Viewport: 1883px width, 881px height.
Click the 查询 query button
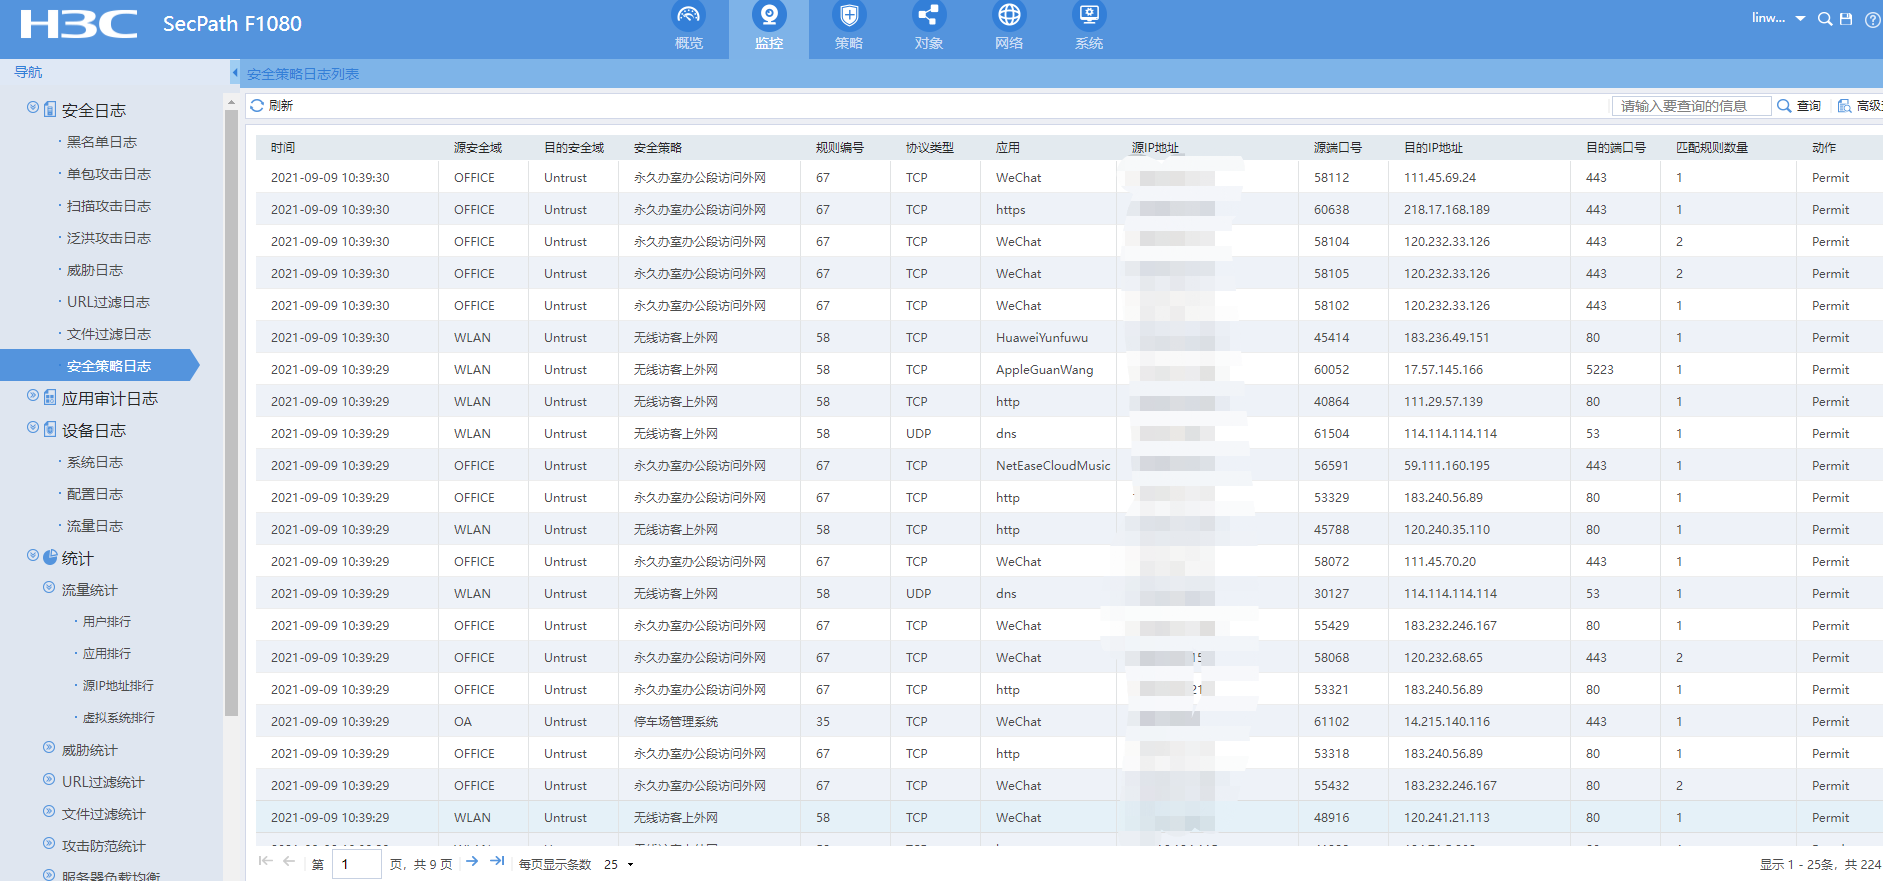coord(1800,106)
